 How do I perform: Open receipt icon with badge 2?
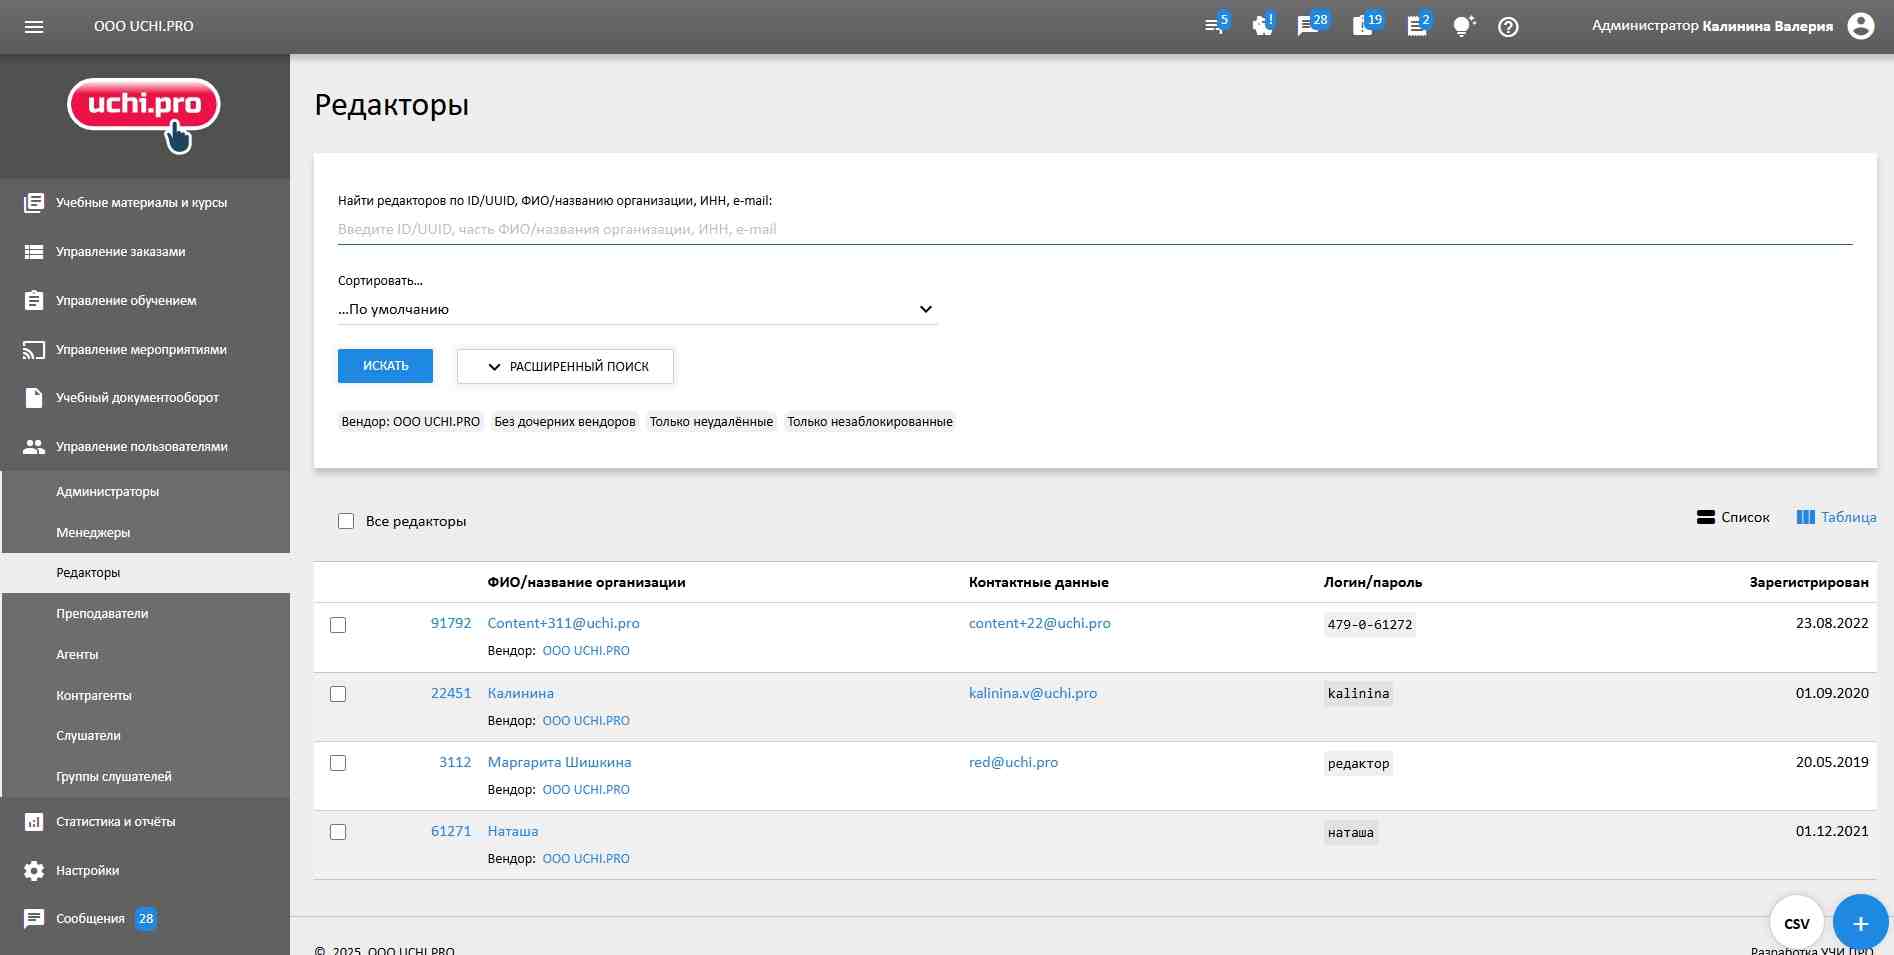(x=1418, y=26)
